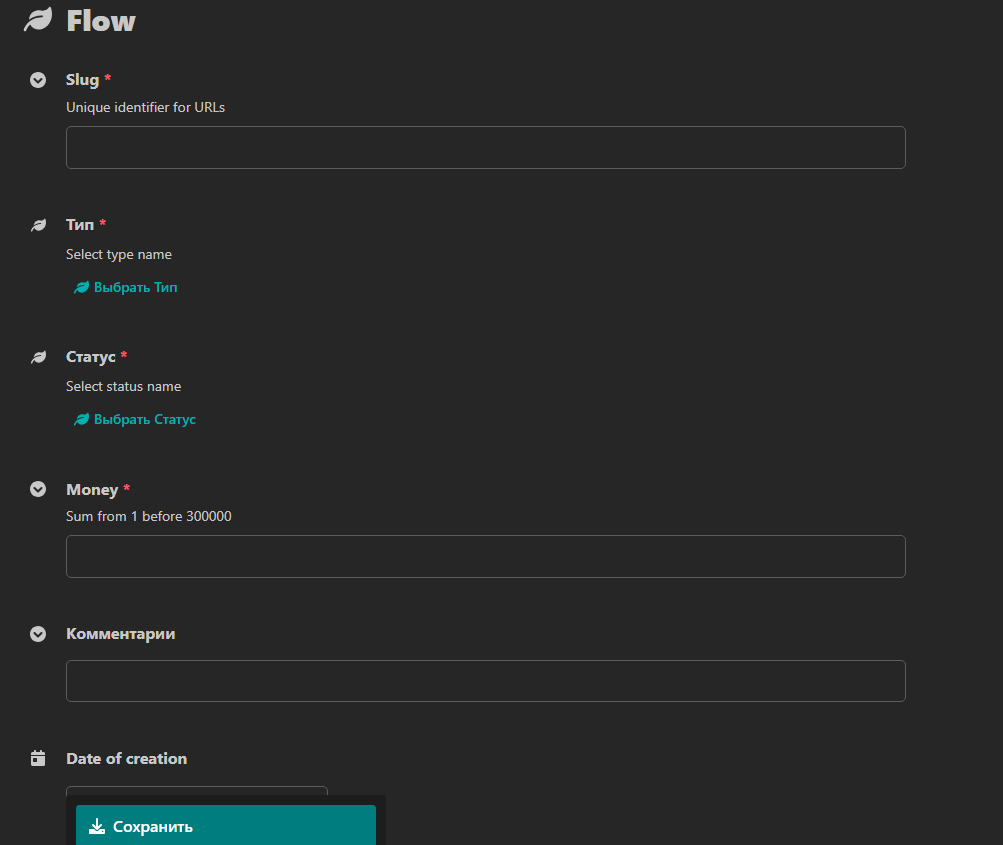
Task: Click the Тип field label
Action: pyautogui.click(x=80, y=225)
